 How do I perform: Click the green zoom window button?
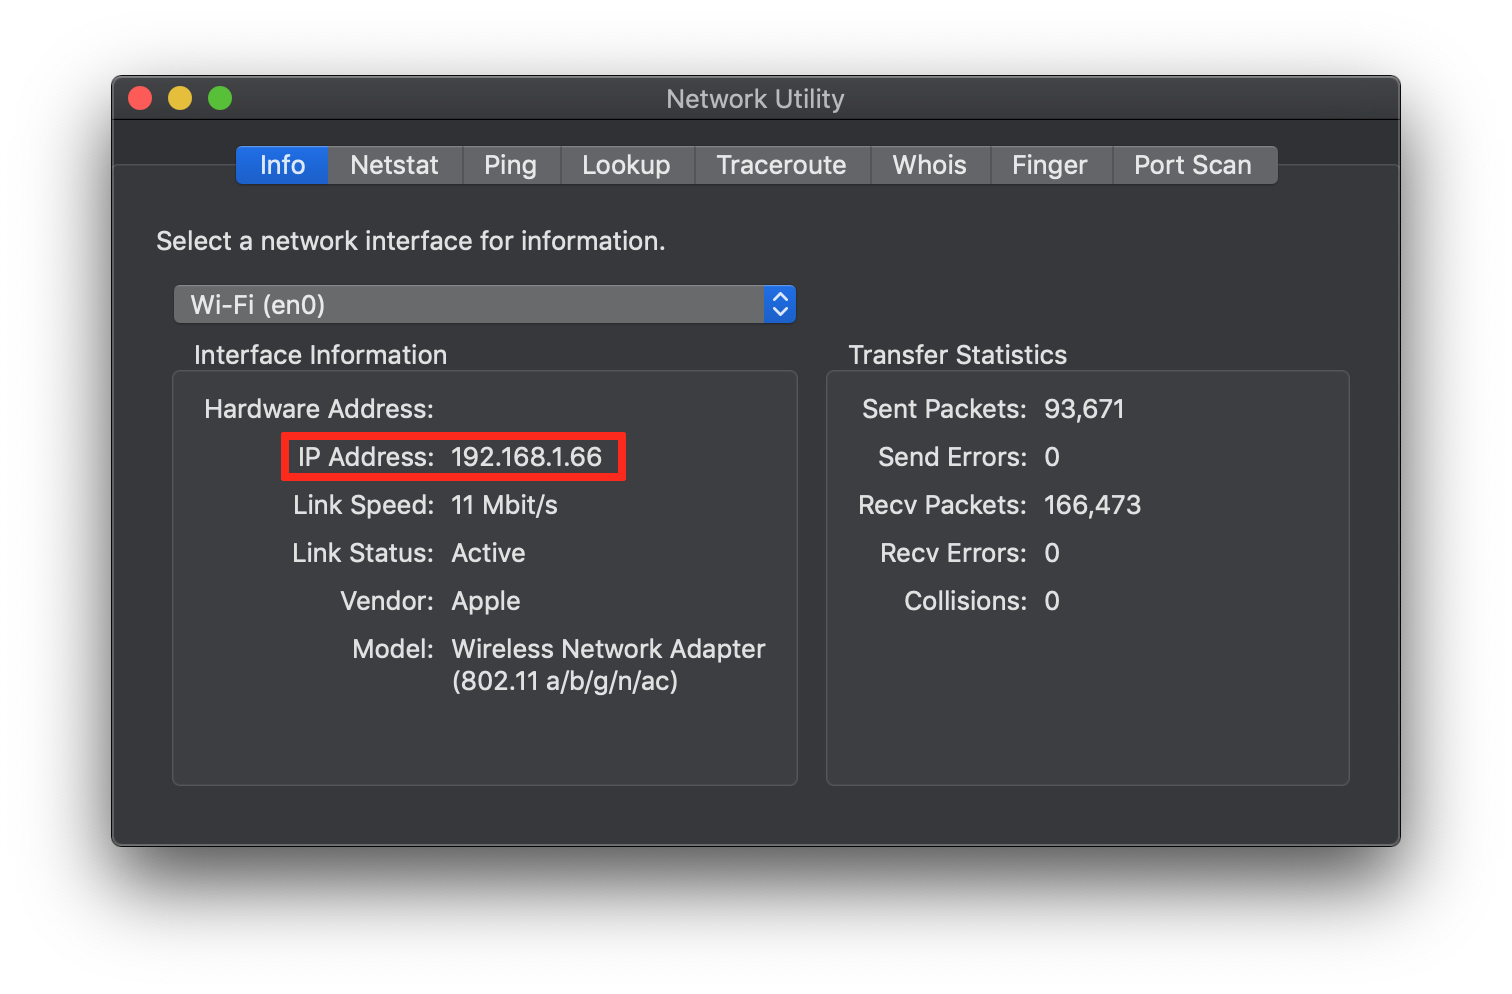point(219,98)
